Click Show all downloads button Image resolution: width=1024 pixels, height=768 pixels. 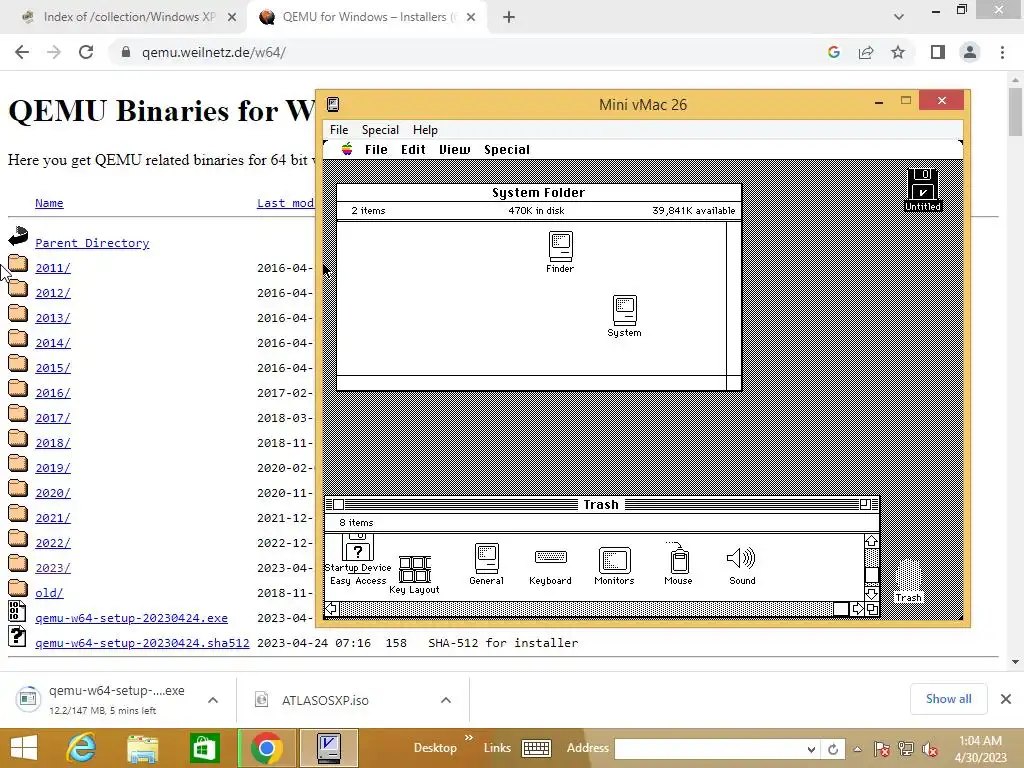(x=948, y=699)
